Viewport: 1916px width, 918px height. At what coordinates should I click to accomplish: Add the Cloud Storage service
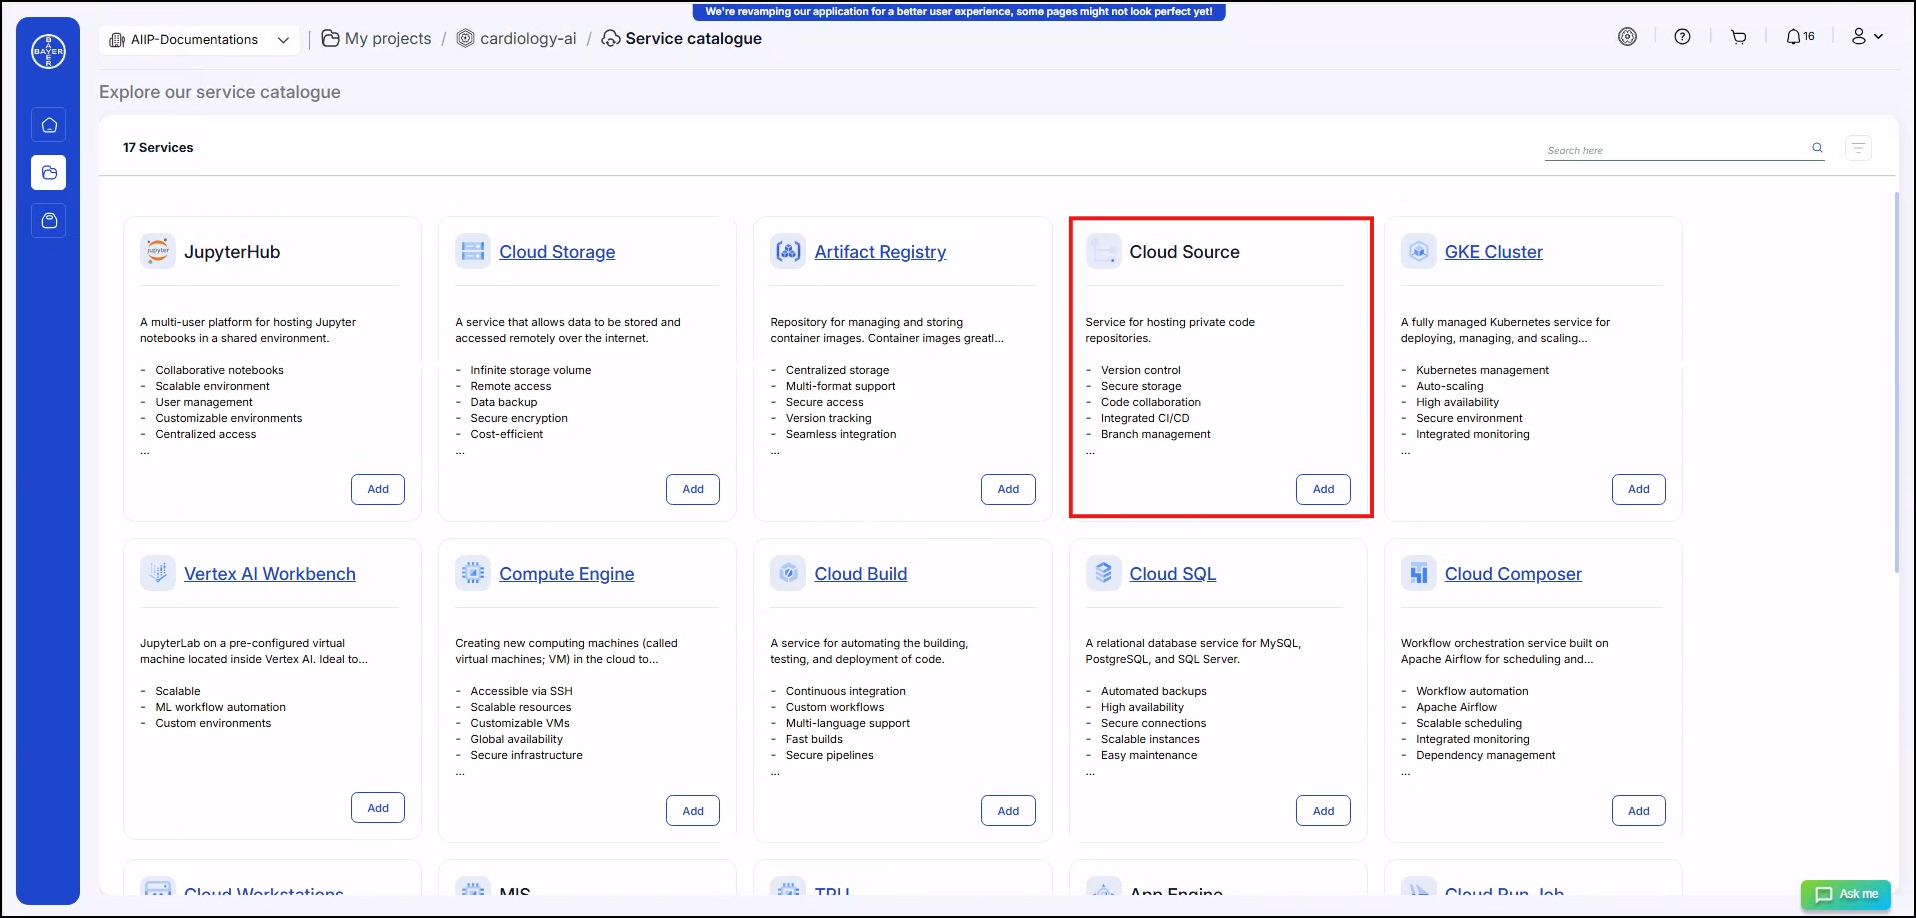(x=693, y=489)
